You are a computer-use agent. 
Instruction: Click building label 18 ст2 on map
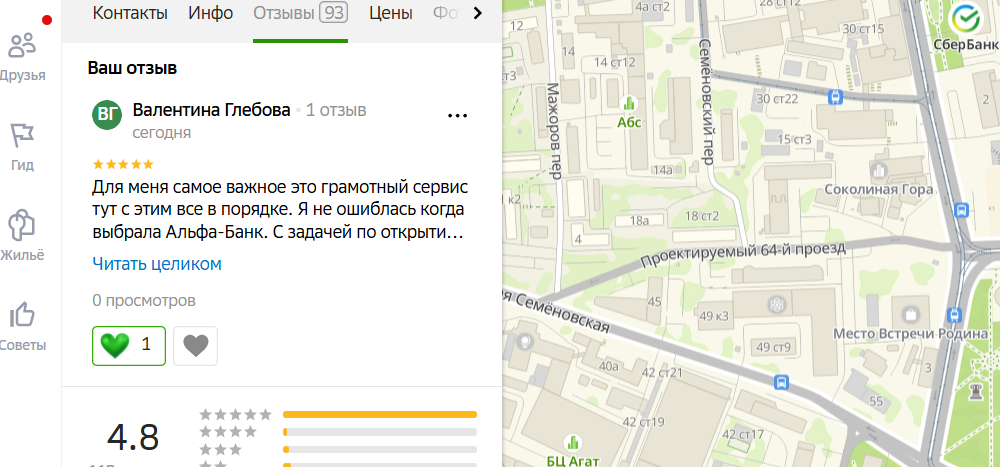point(701,216)
